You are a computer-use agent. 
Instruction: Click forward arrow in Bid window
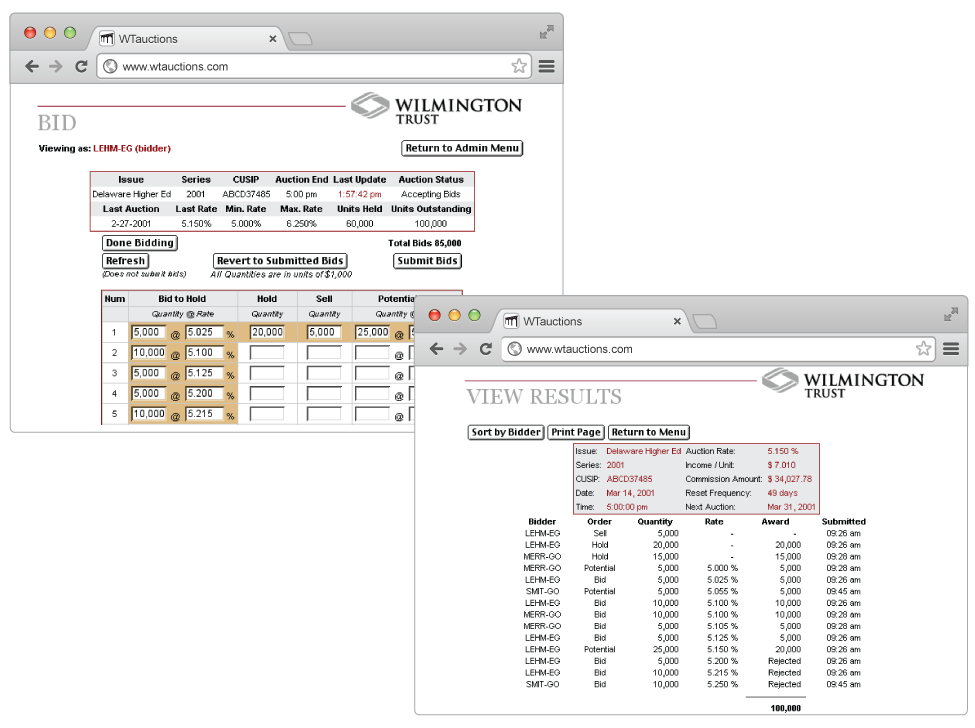(x=56, y=67)
